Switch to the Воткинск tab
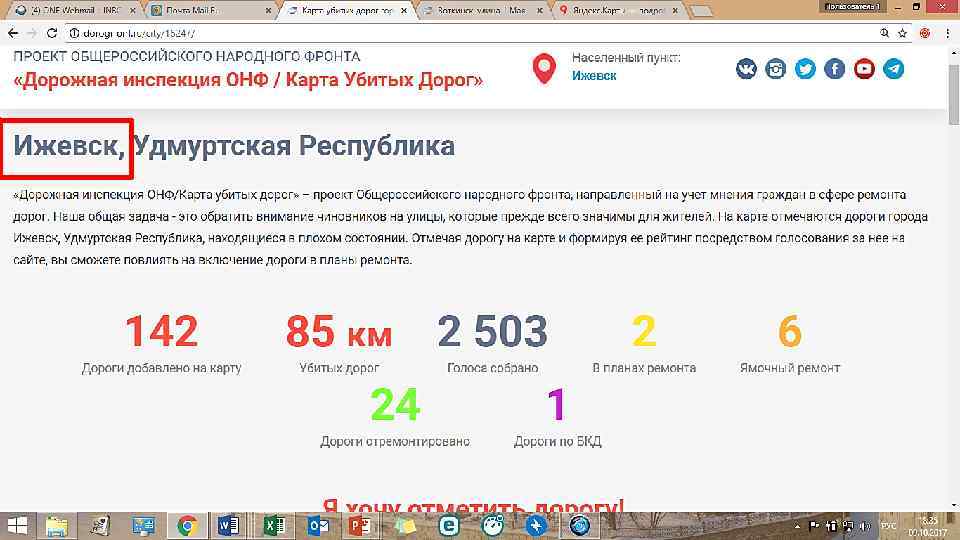Image resolution: width=960 pixels, height=540 pixels. [484, 10]
